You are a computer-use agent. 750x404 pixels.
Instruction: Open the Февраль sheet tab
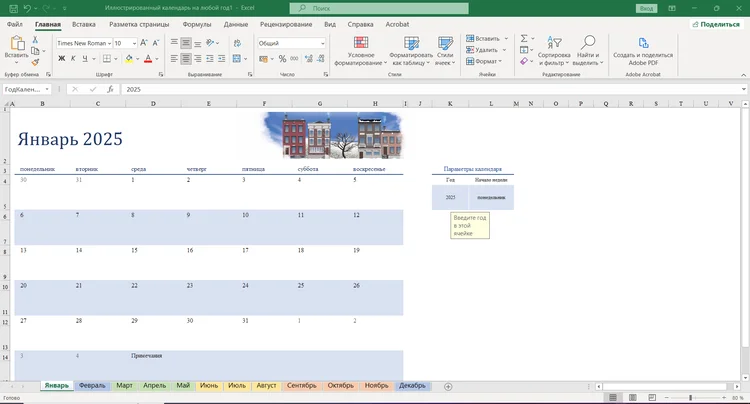tap(92, 385)
